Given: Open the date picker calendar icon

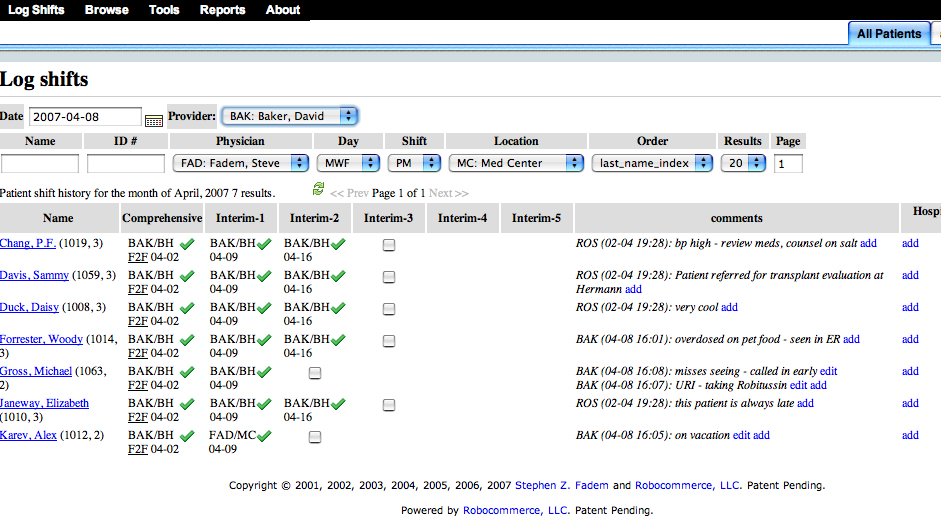Looking at the screenshot, I should [x=154, y=121].
